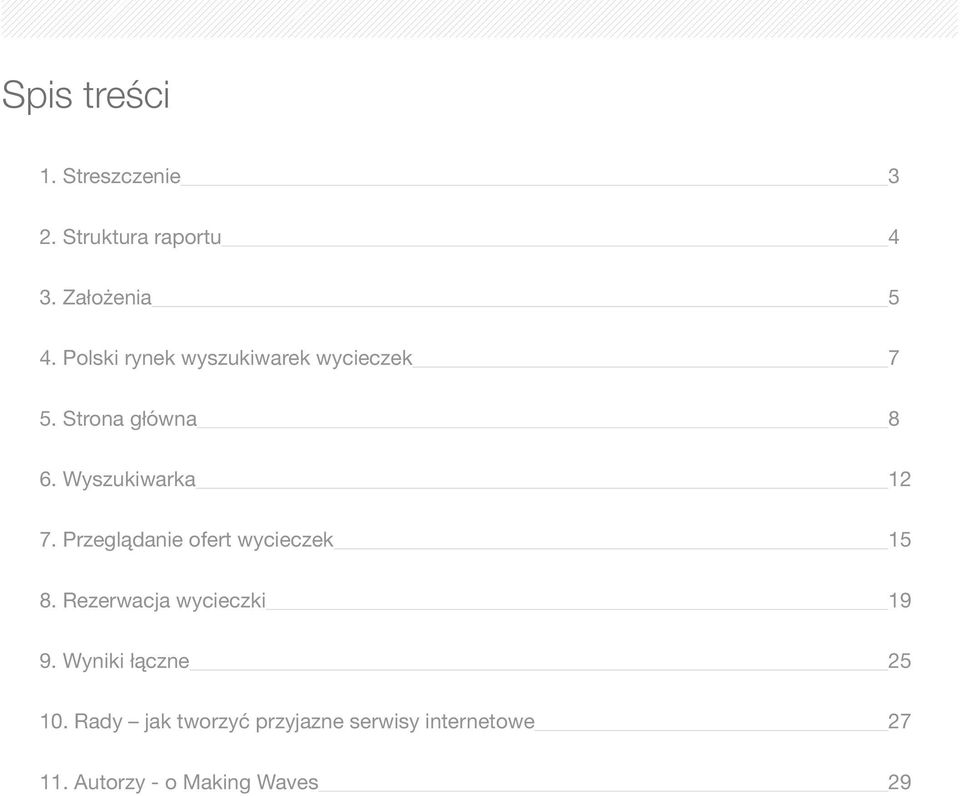This screenshot has height=796, width=960.
Task: Go to the Założenia chapter
Action: pyautogui.click(x=96, y=298)
